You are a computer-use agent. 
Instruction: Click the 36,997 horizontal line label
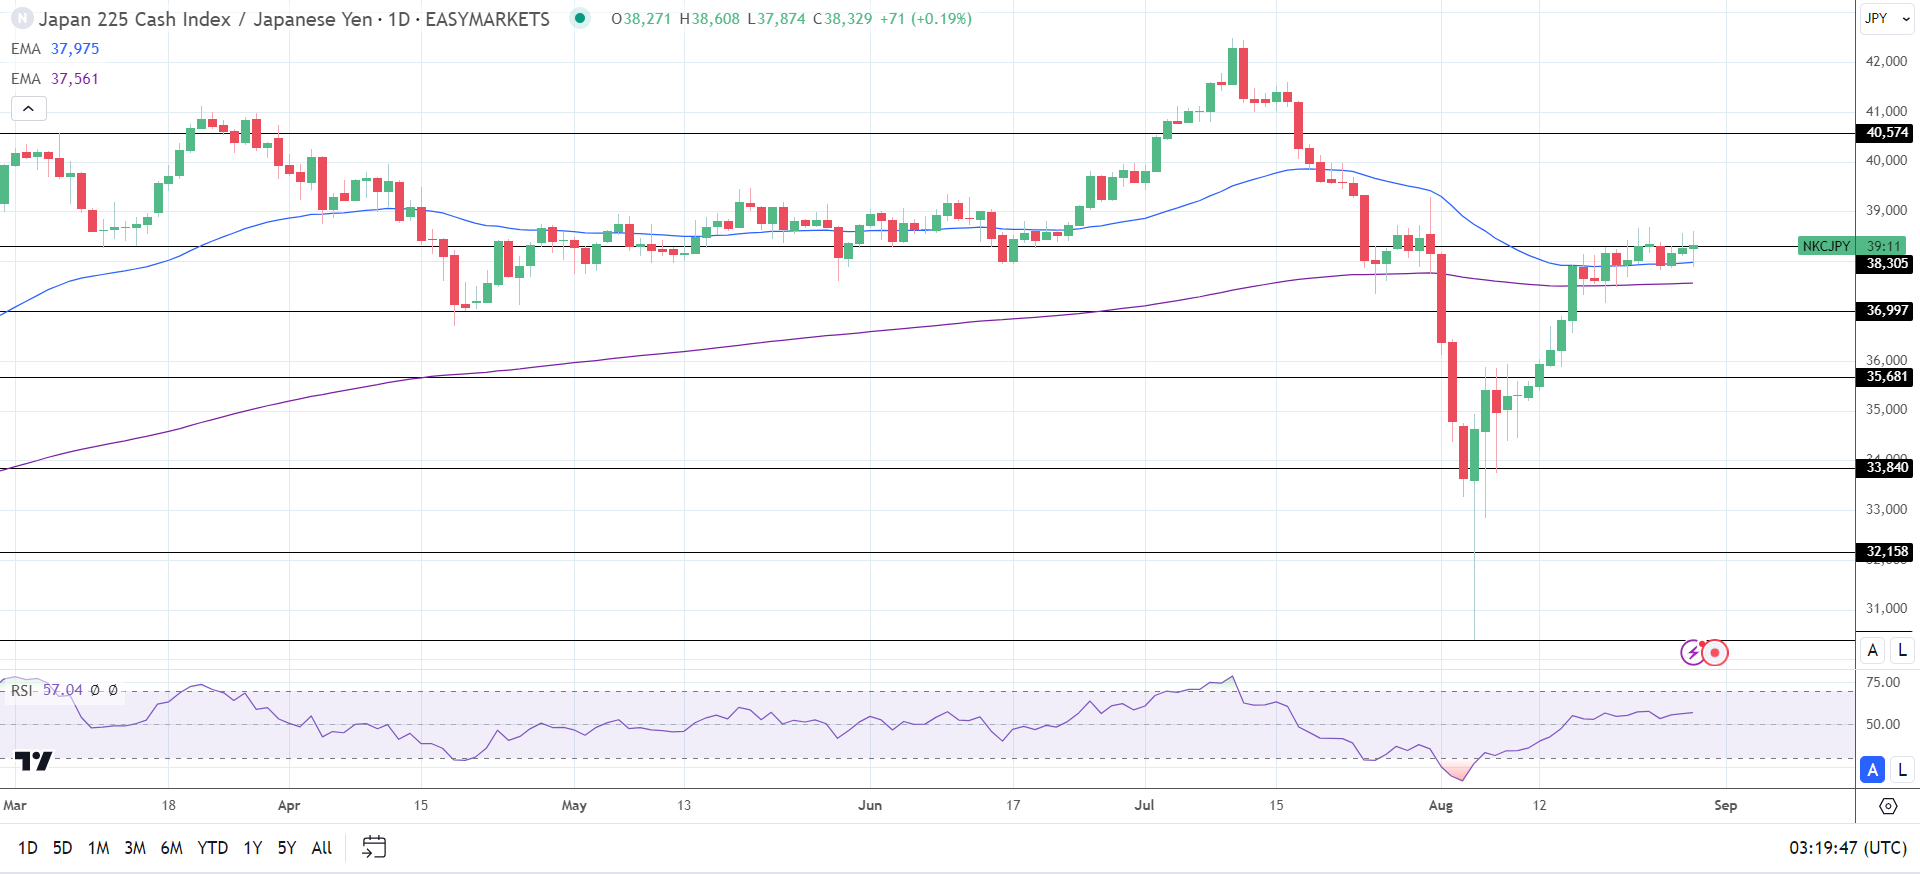[x=1887, y=311]
